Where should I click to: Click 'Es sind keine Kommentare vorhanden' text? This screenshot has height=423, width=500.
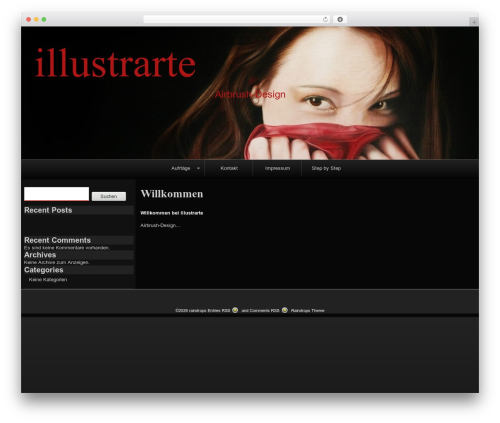(x=67, y=248)
